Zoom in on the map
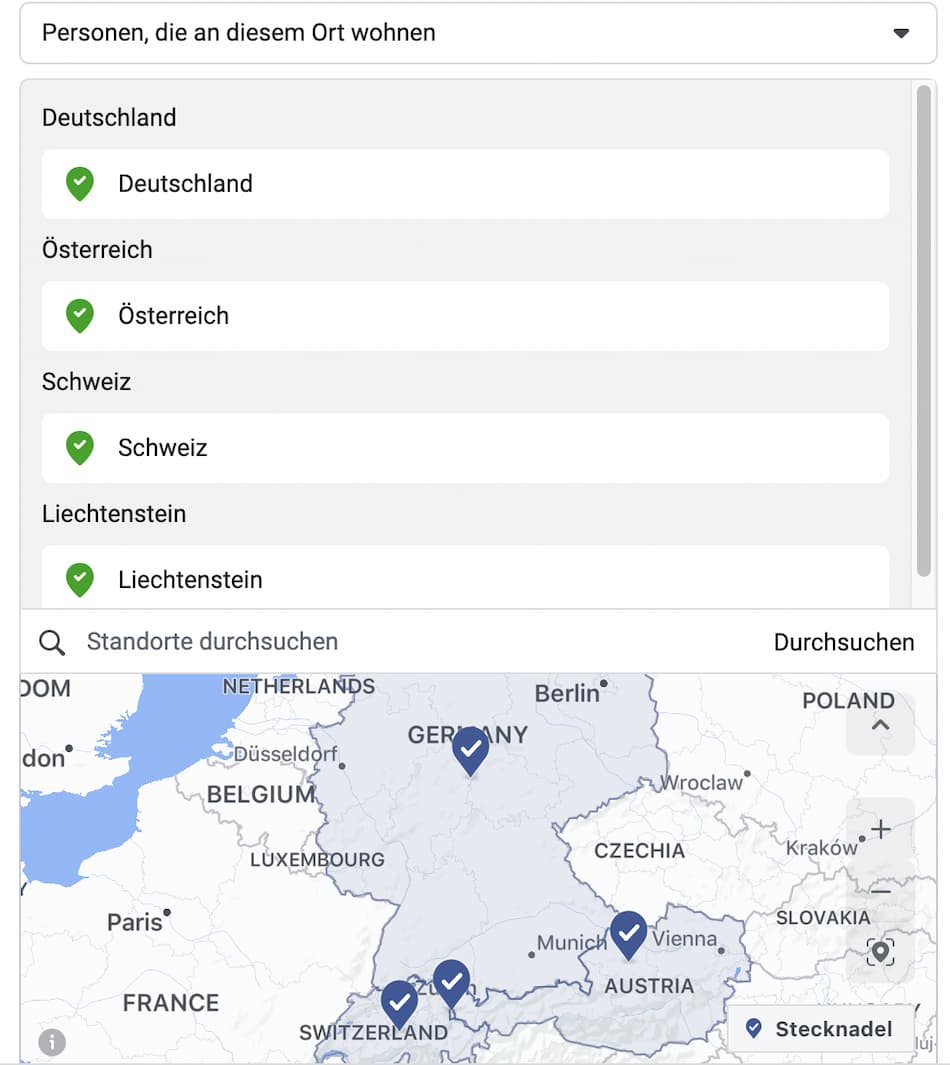The width and height of the screenshot is (950, 1065). (880, 829)
